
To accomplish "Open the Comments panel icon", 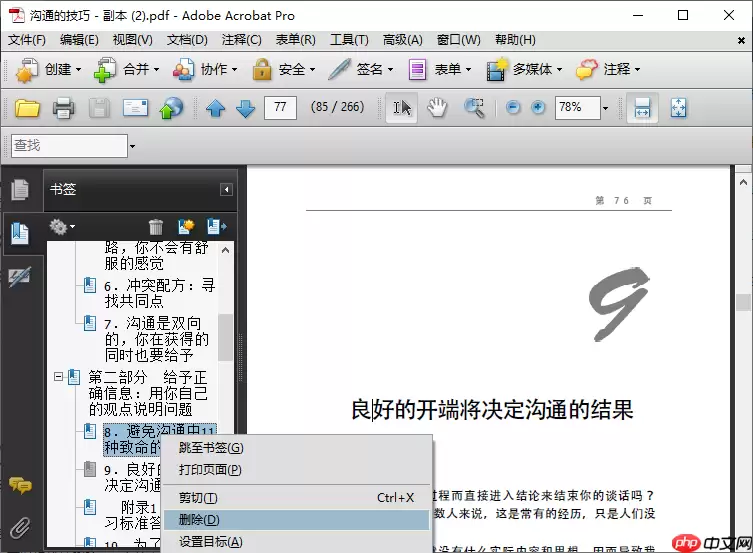I will coord(20,485).
